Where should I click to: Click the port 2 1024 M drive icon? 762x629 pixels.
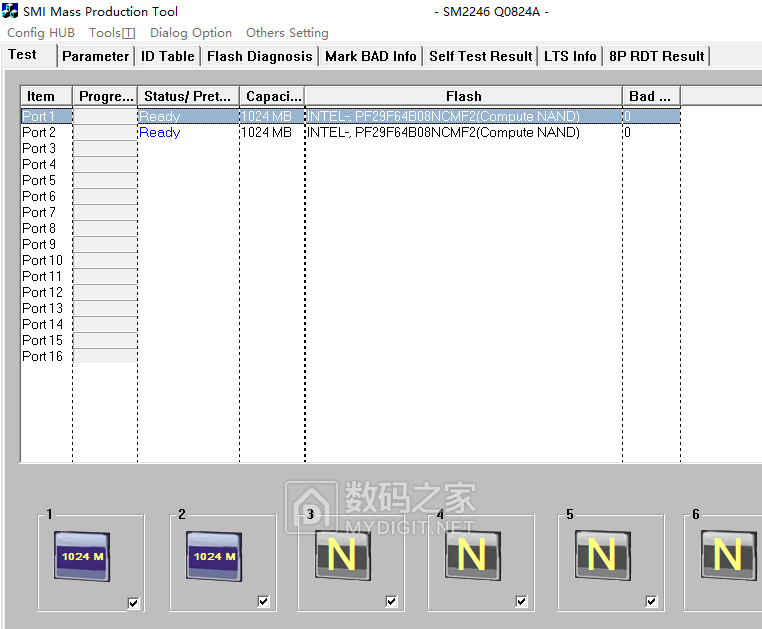coord(213,555)
